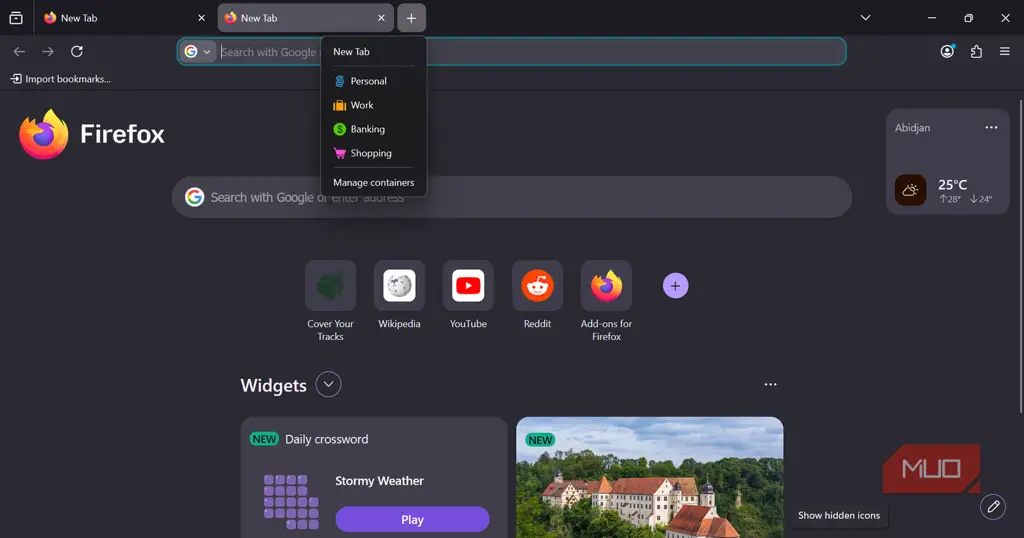Screen dimensions: 1024x538
Task: Play the Stormy Weather crossword
Action: pyautogui.click(x=412, y=520)
